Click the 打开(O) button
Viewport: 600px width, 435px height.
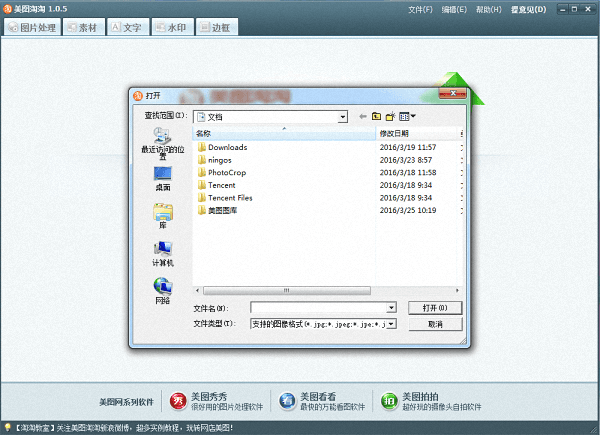click(435, 308)
